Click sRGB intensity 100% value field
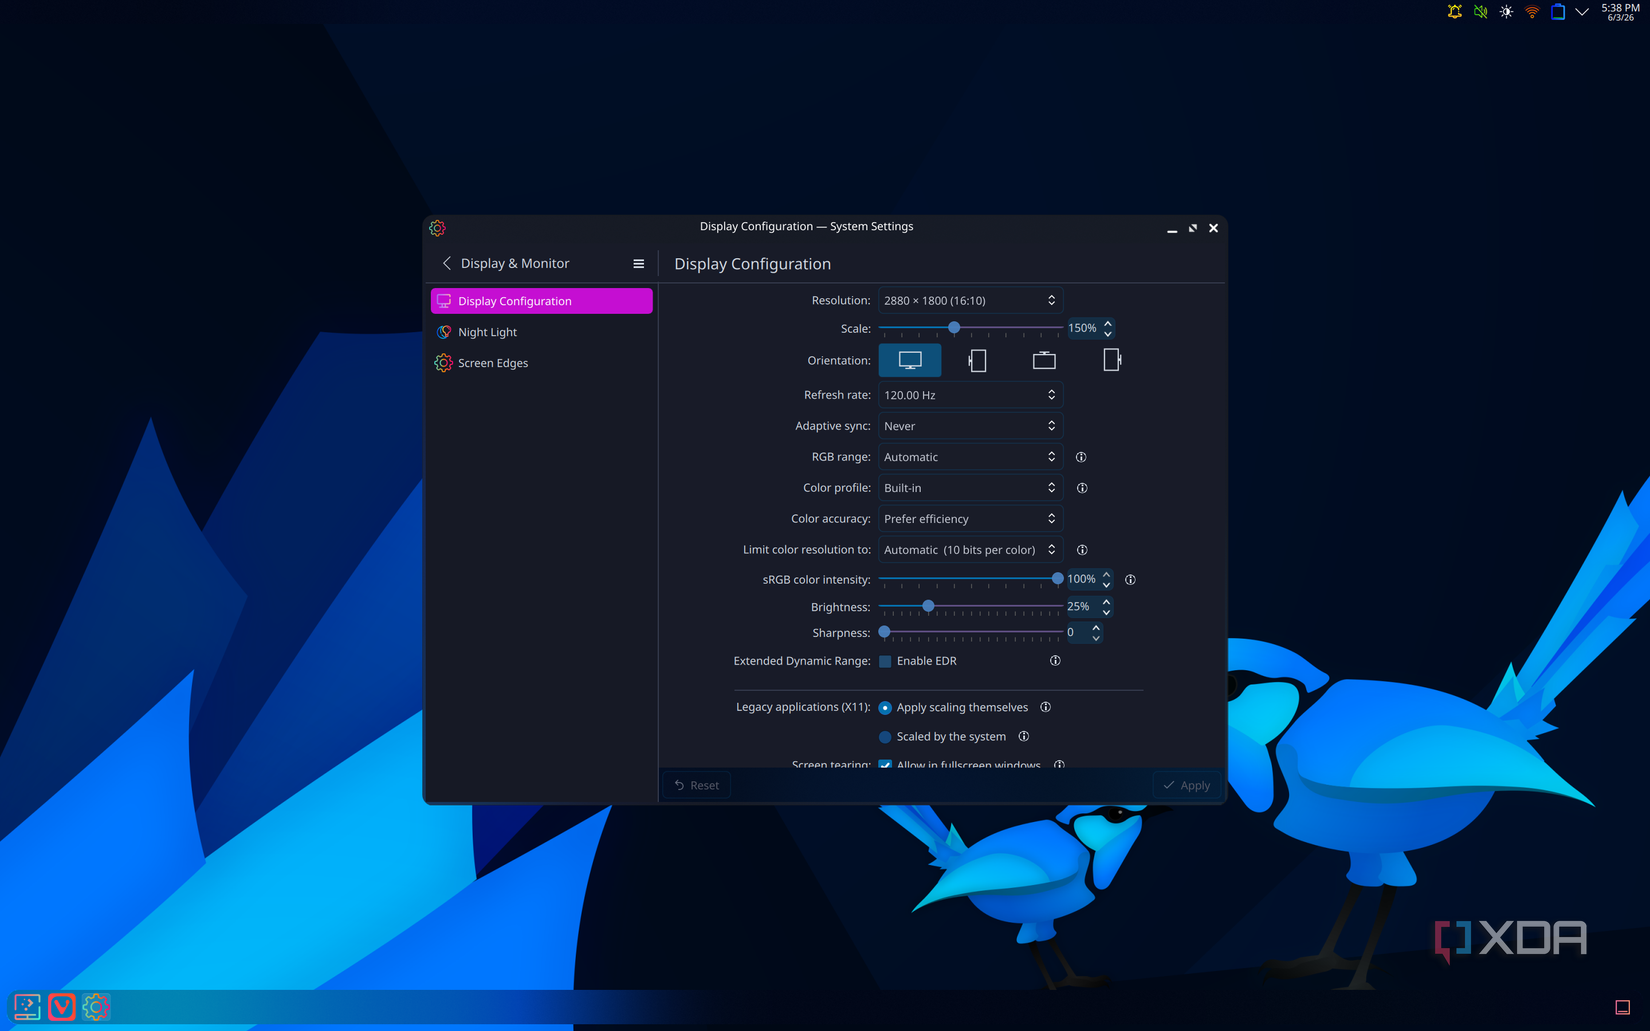Image resolution: width=1650 pixels, height=1031 pixels. click(x=1082, y=579)
